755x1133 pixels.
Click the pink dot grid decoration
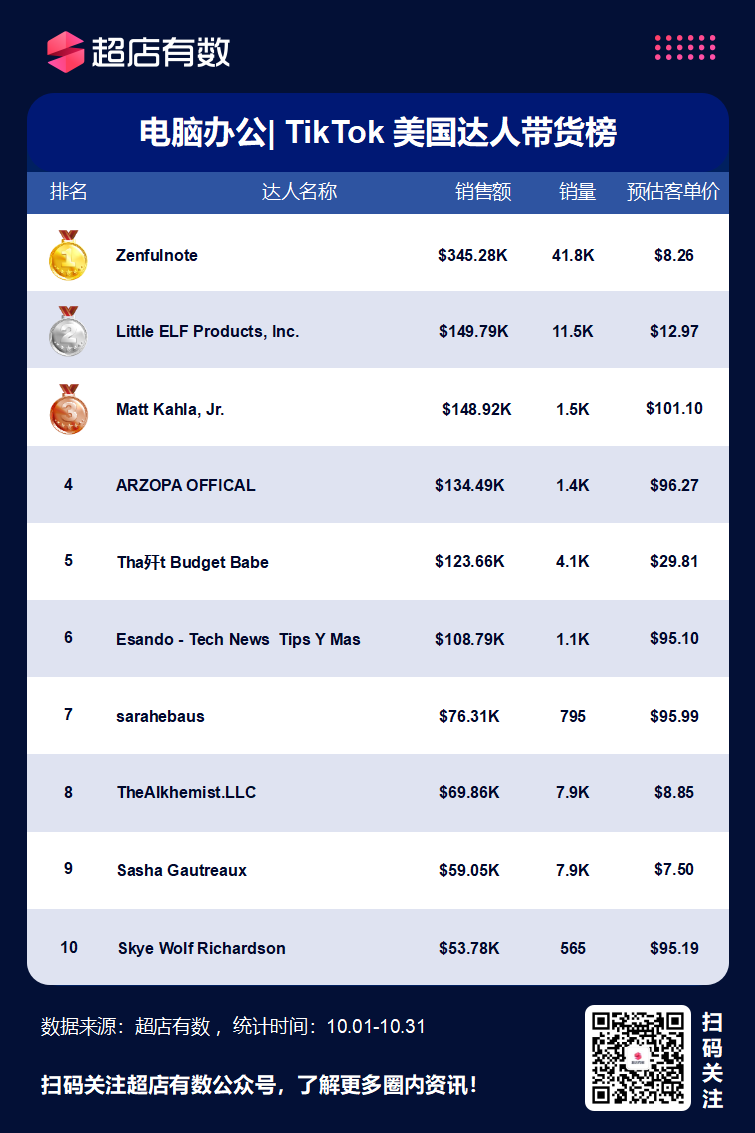coord(685,48)
